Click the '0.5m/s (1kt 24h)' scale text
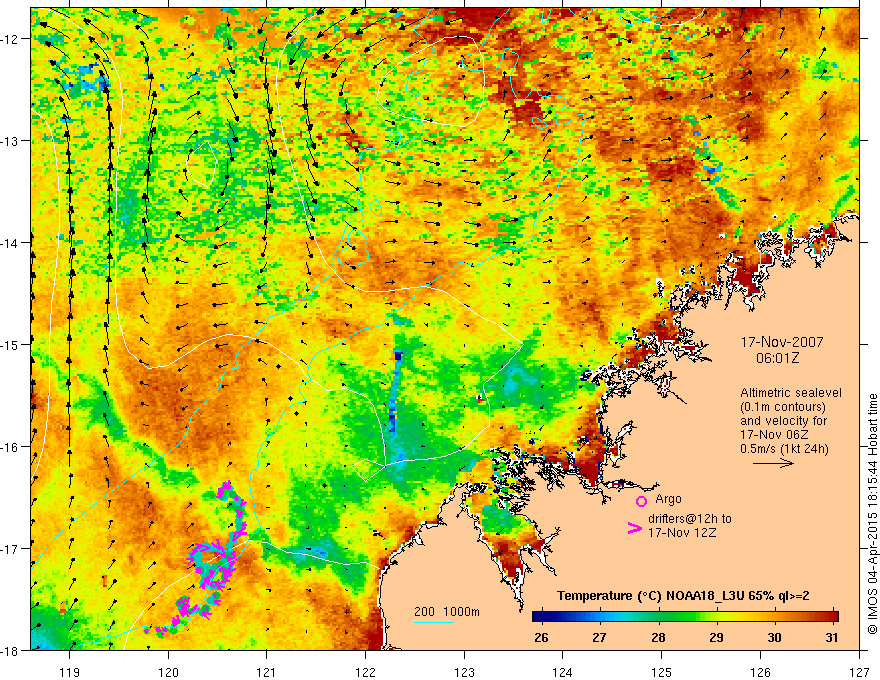The width and height of the screenshot is (880, 680). coord(784,449)
